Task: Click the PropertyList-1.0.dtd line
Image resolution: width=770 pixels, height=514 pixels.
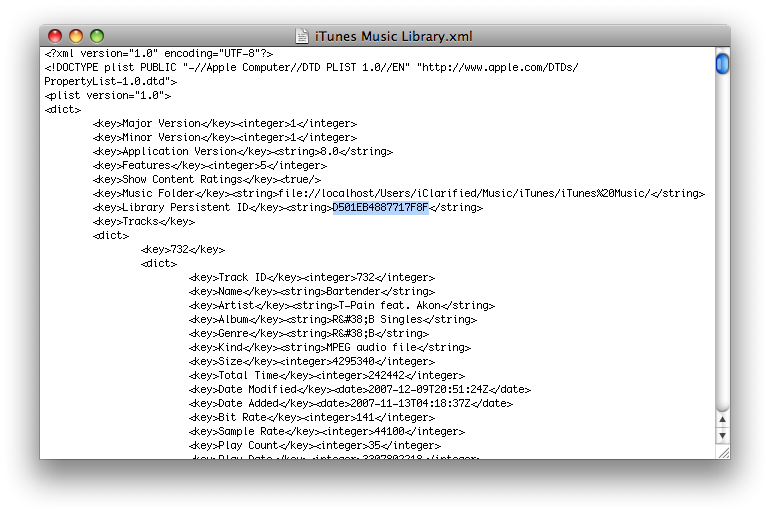Action: click(110, 81)
